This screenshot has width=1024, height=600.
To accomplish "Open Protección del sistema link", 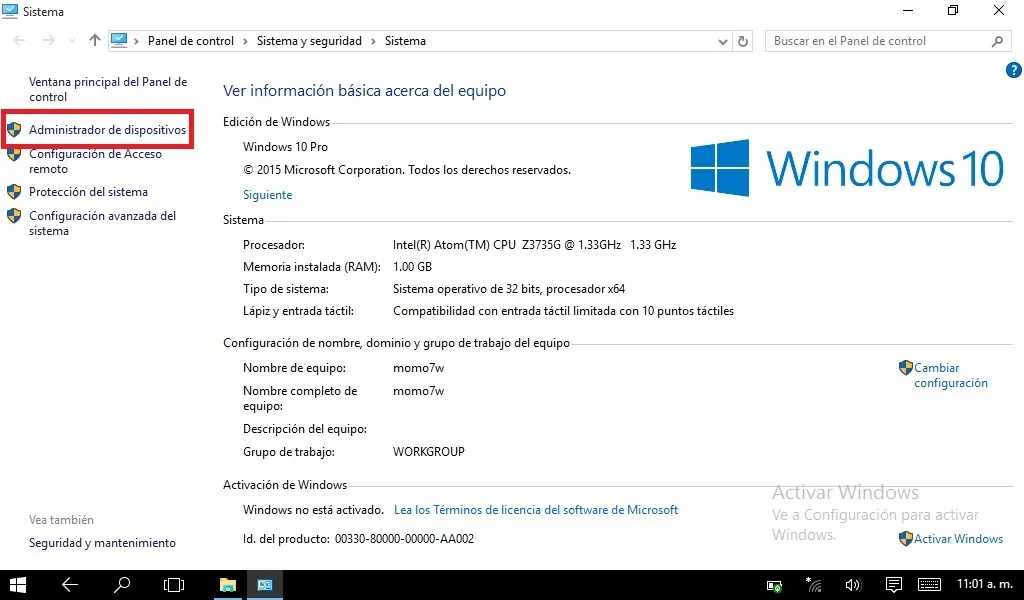I will click(x=88, y=192).
